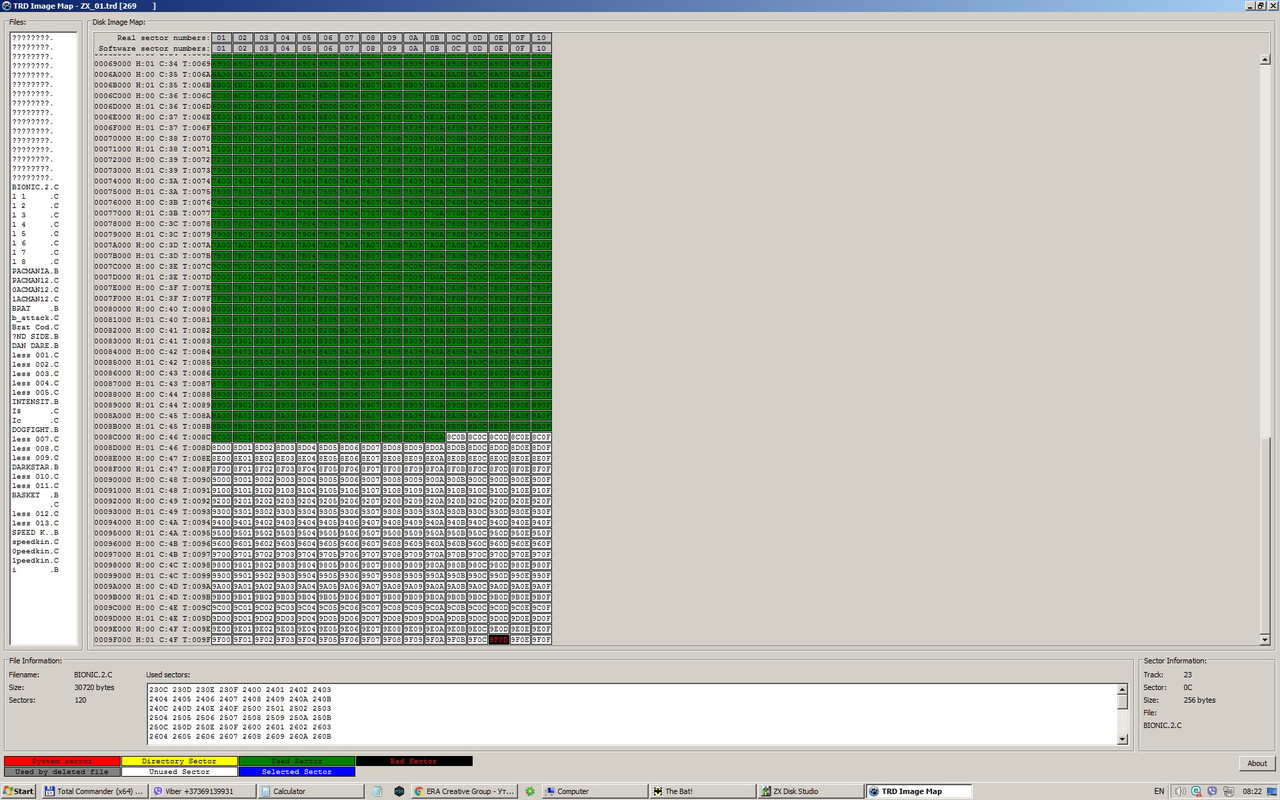Select DOGFIGHT.B in the Files list

pyautogui.click(x=35, y=429)
